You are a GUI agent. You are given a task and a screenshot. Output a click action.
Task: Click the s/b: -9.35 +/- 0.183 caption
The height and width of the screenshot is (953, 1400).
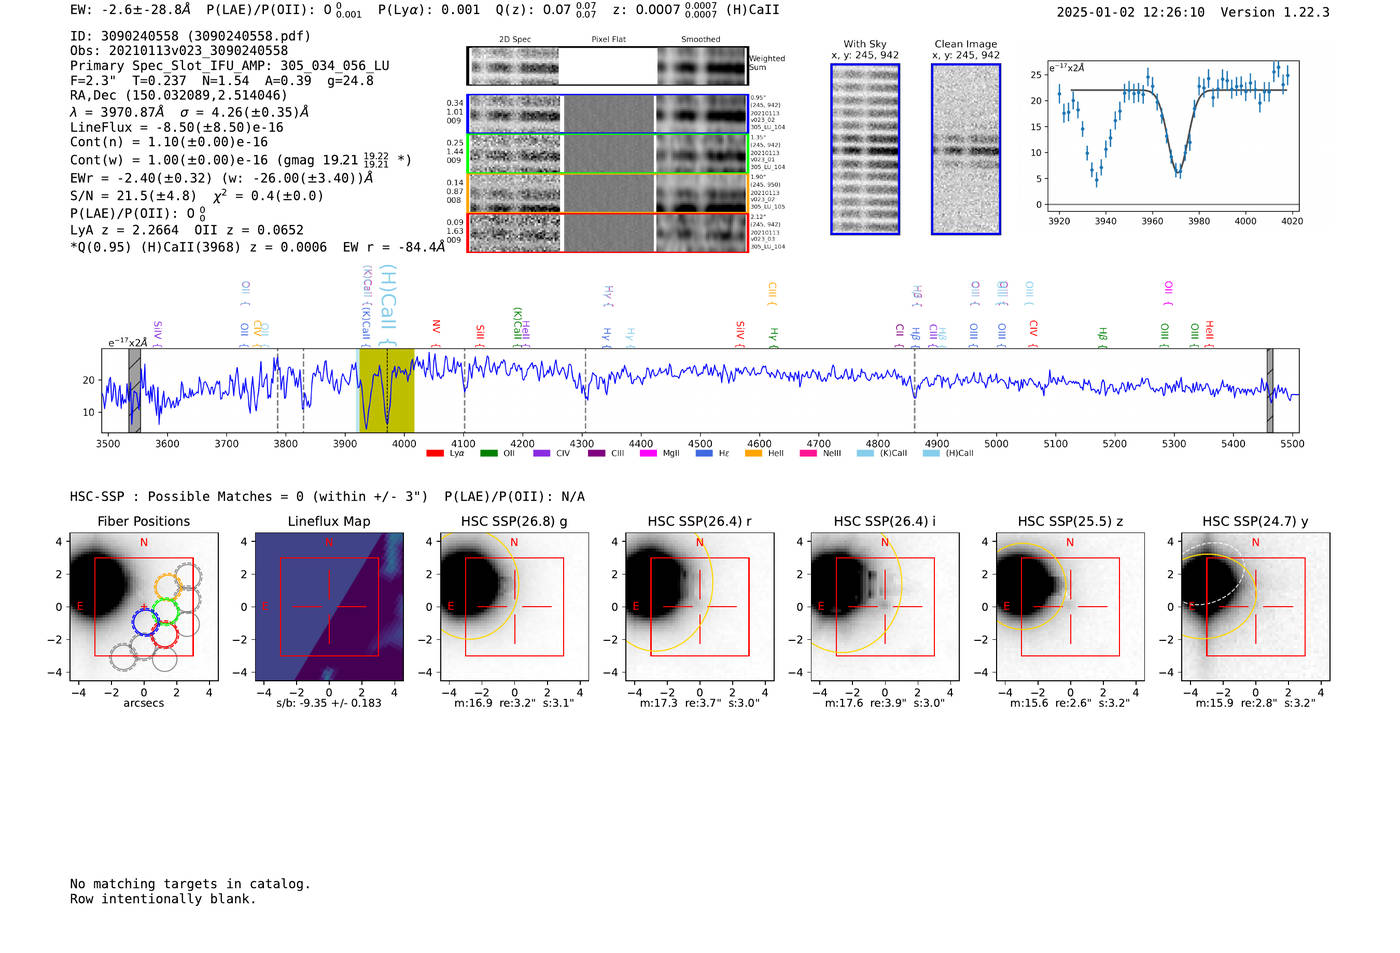[x=329, y=703]
